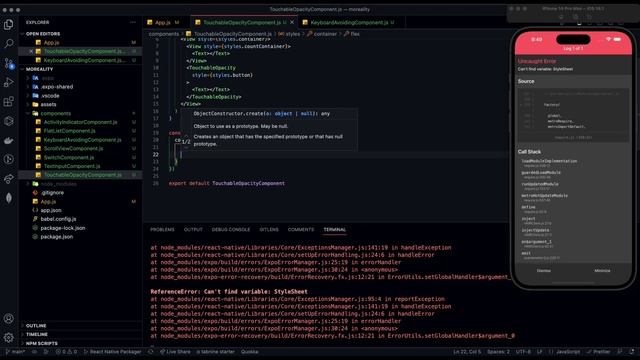Open package-lock.json file
Viewport: 640px width, 360px height.
click(x=62, y=228)
